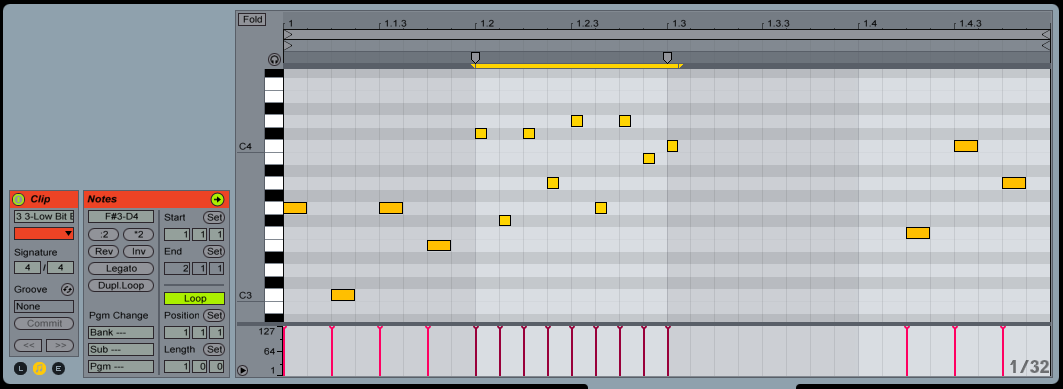The width and height of the screenshot is (1063, 389).
Task: Open the clip color dropdown
Action: (x=44, y=233)
